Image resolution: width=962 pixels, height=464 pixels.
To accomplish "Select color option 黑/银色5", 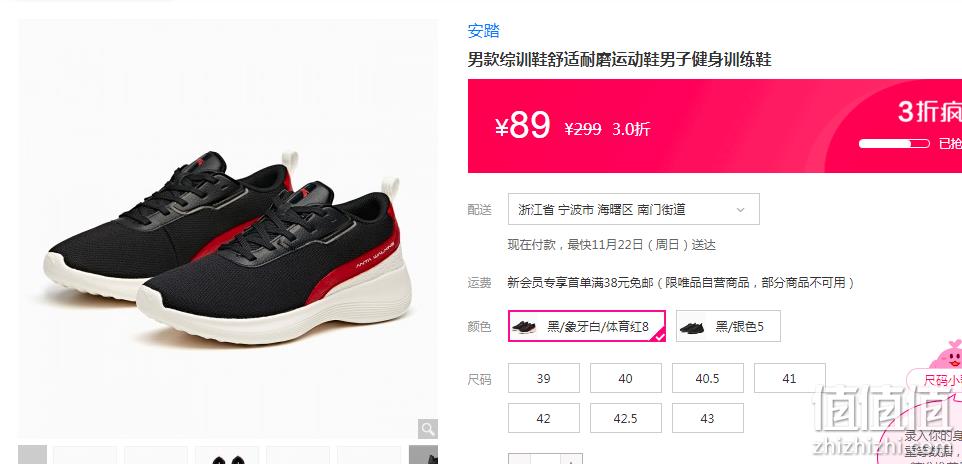I will point(728,326).
